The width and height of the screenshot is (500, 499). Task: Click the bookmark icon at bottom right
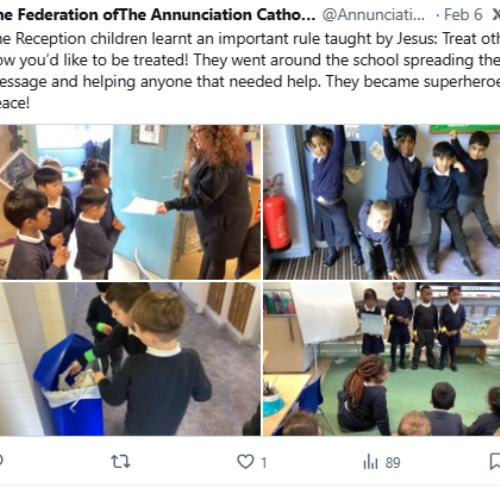point(495,462)
